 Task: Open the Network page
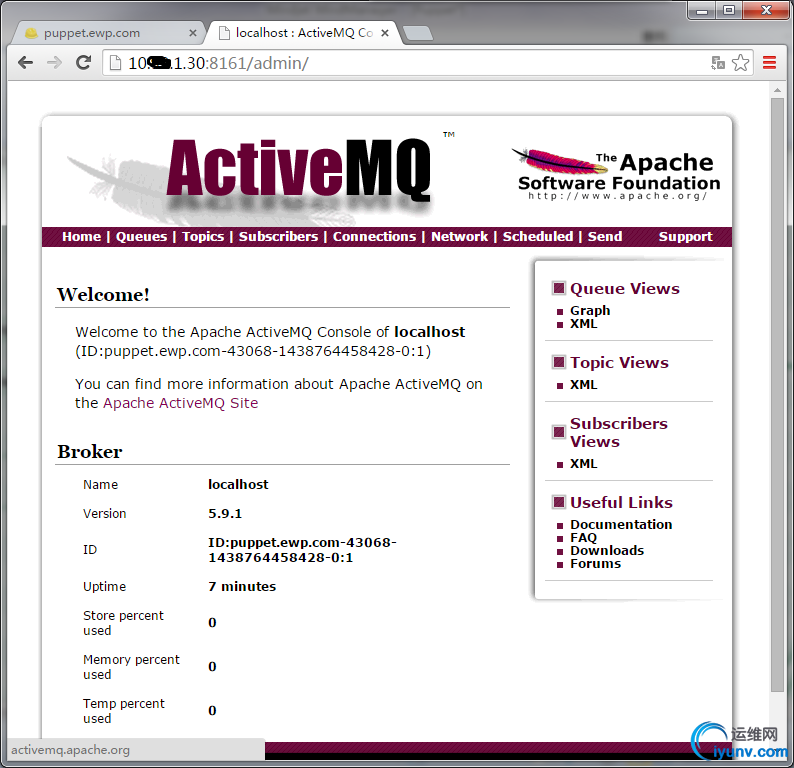(x=459, y=236)
